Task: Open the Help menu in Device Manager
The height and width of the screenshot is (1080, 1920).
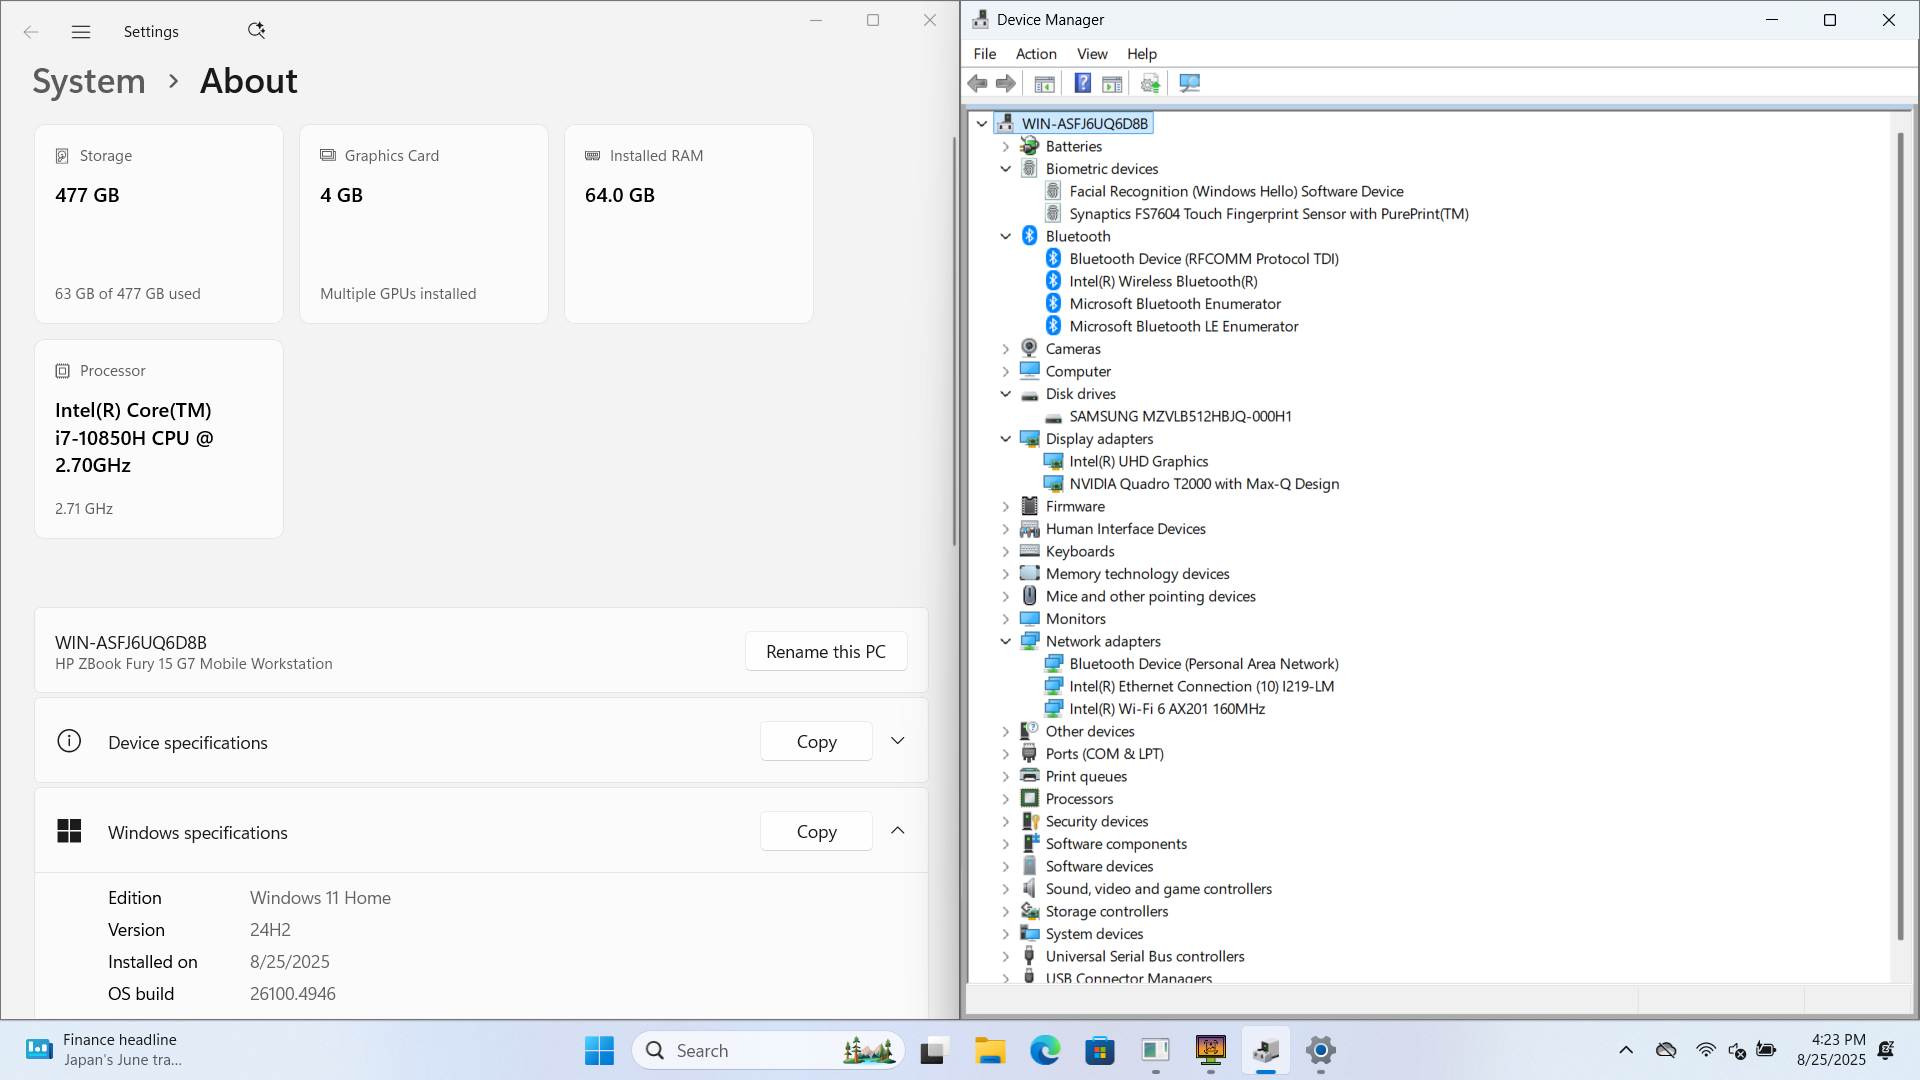Action: [x=1142, y=54]
